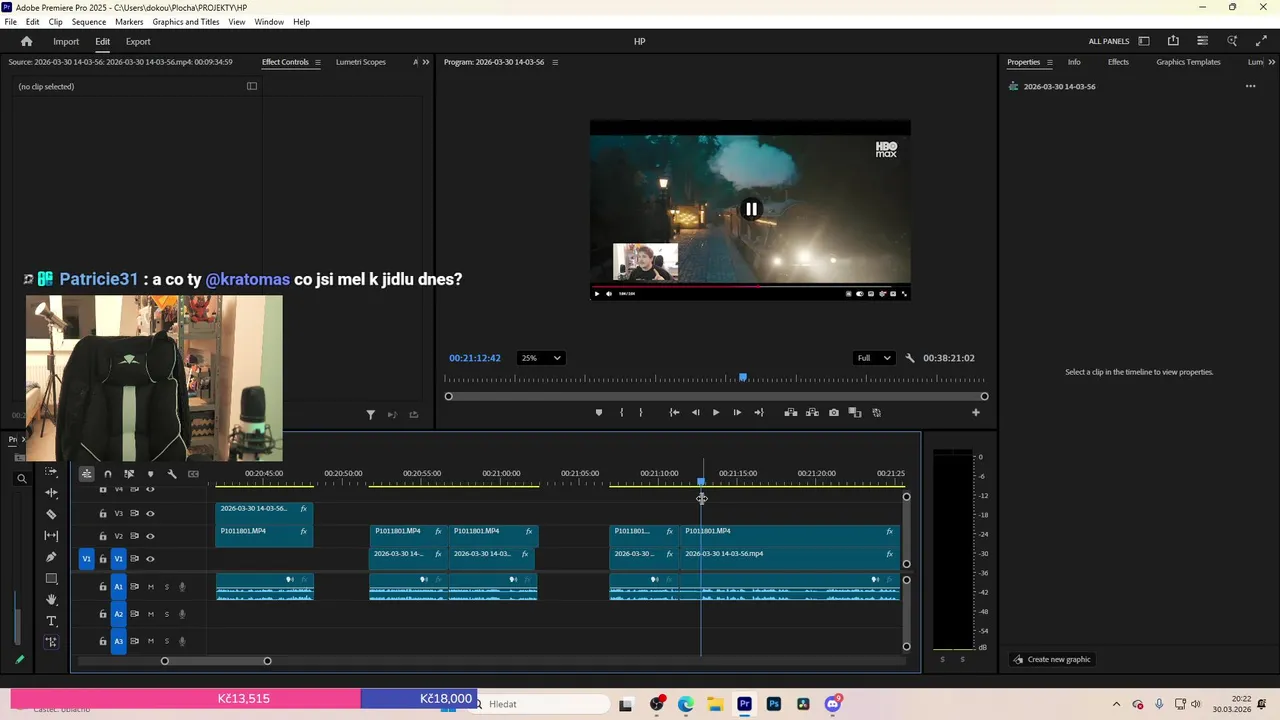
Task: Step forward one frame
Action: point(737,412)
